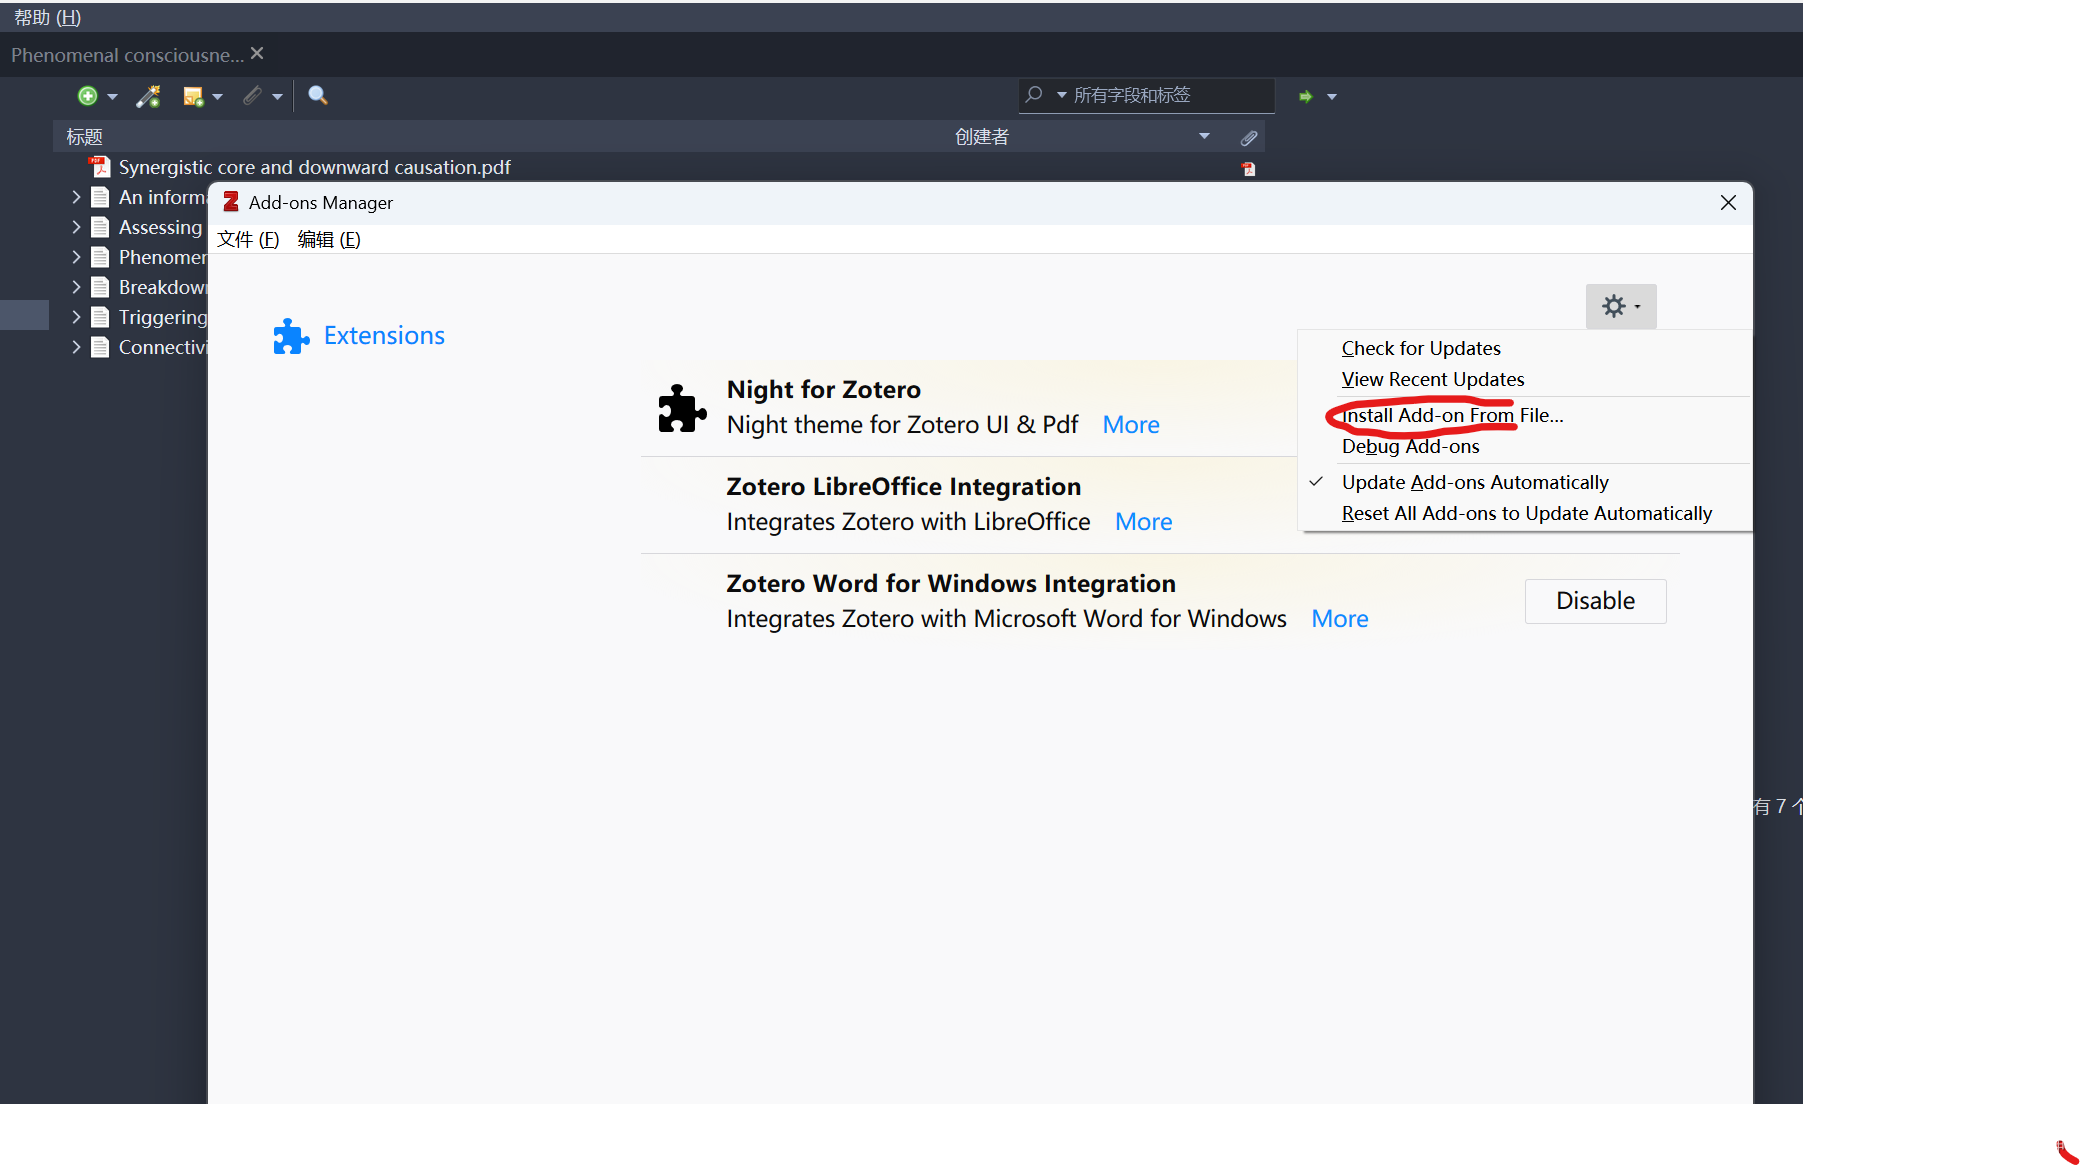Toggle Update Add-ons Automatically
Image resolution: width=2080 pixels, height=1165 pixels.
1475,481
